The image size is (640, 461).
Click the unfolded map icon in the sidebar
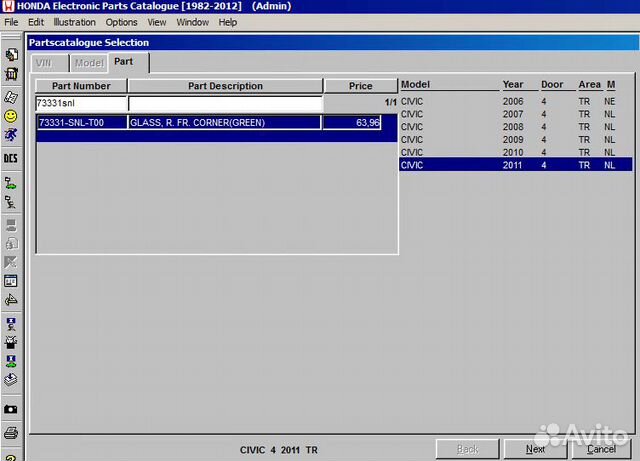11,97
